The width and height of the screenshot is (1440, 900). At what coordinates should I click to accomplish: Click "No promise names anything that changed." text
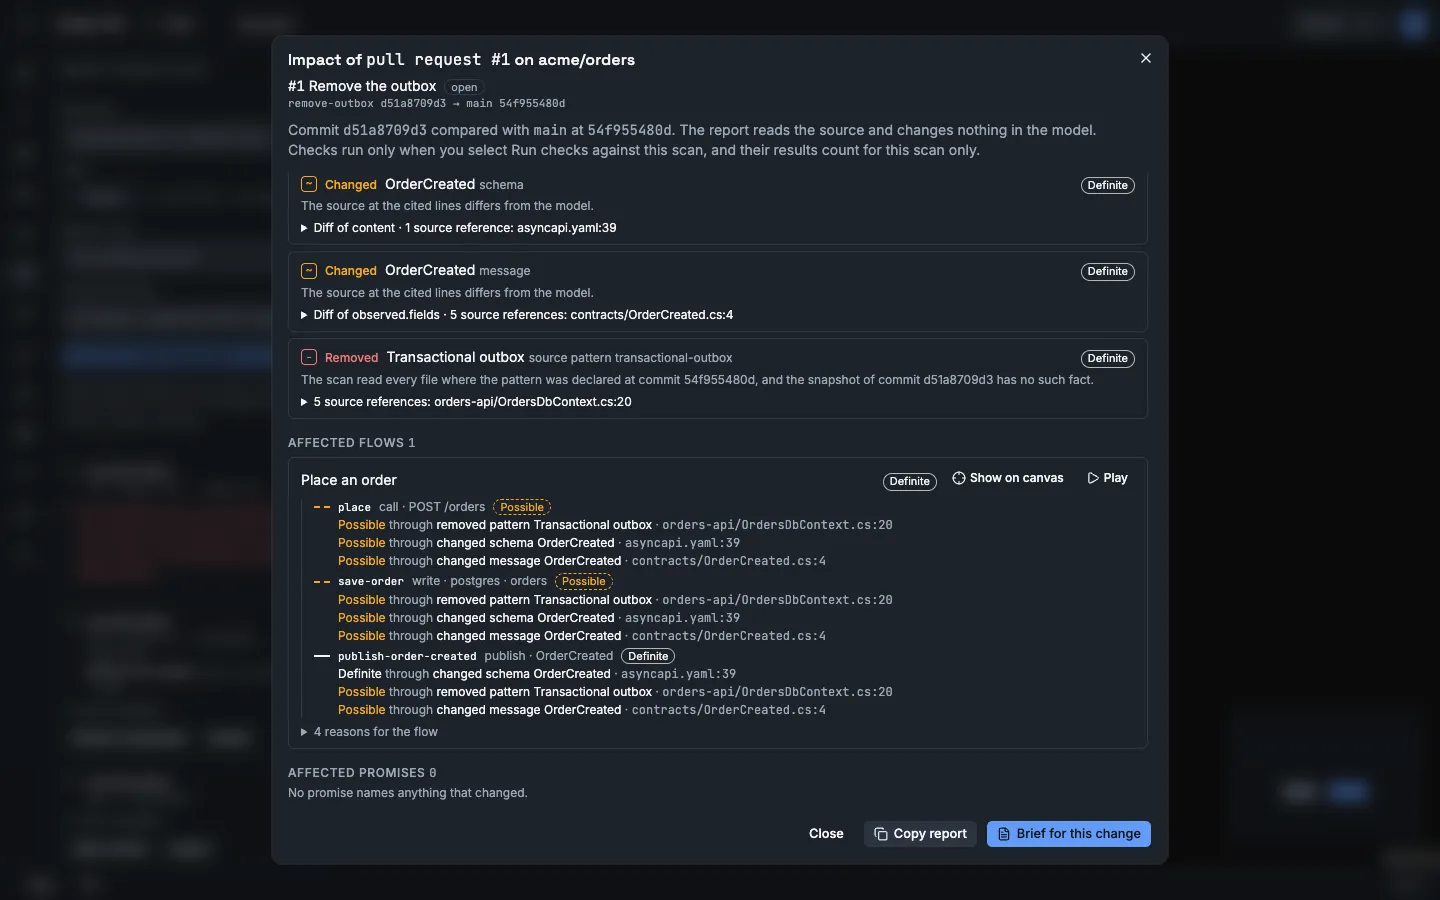(x=408, y=793)
